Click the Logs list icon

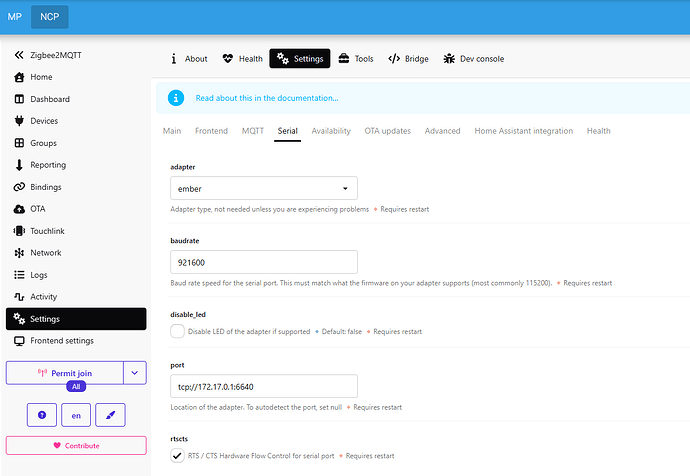tap(19, 275)
